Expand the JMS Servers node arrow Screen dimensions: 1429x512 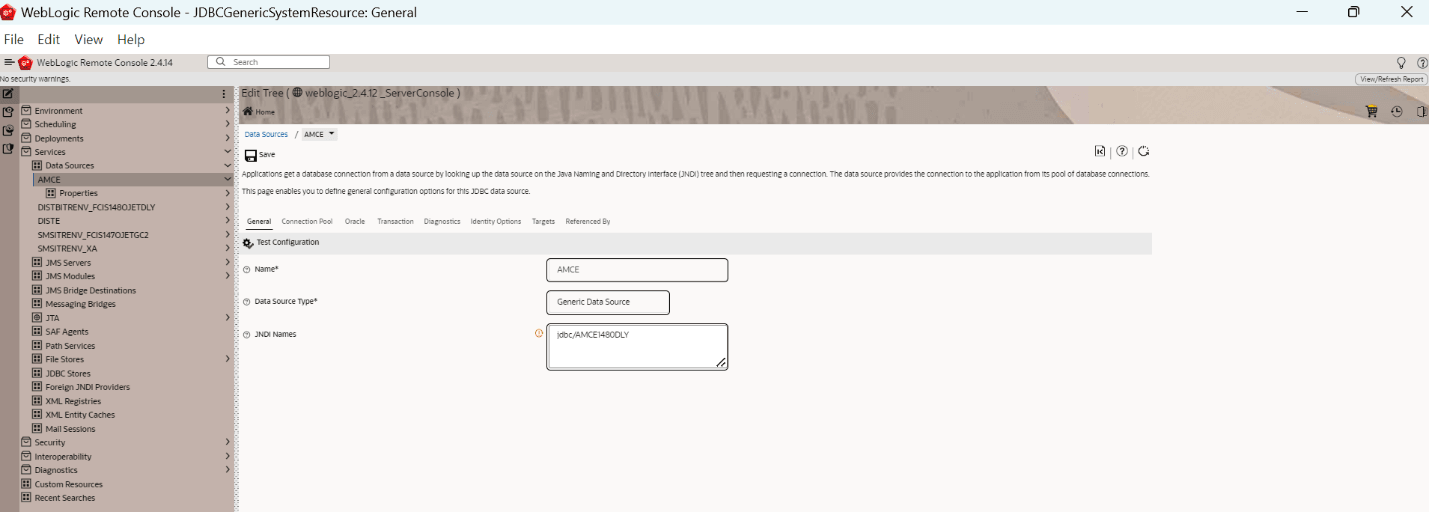coord(228,262)
